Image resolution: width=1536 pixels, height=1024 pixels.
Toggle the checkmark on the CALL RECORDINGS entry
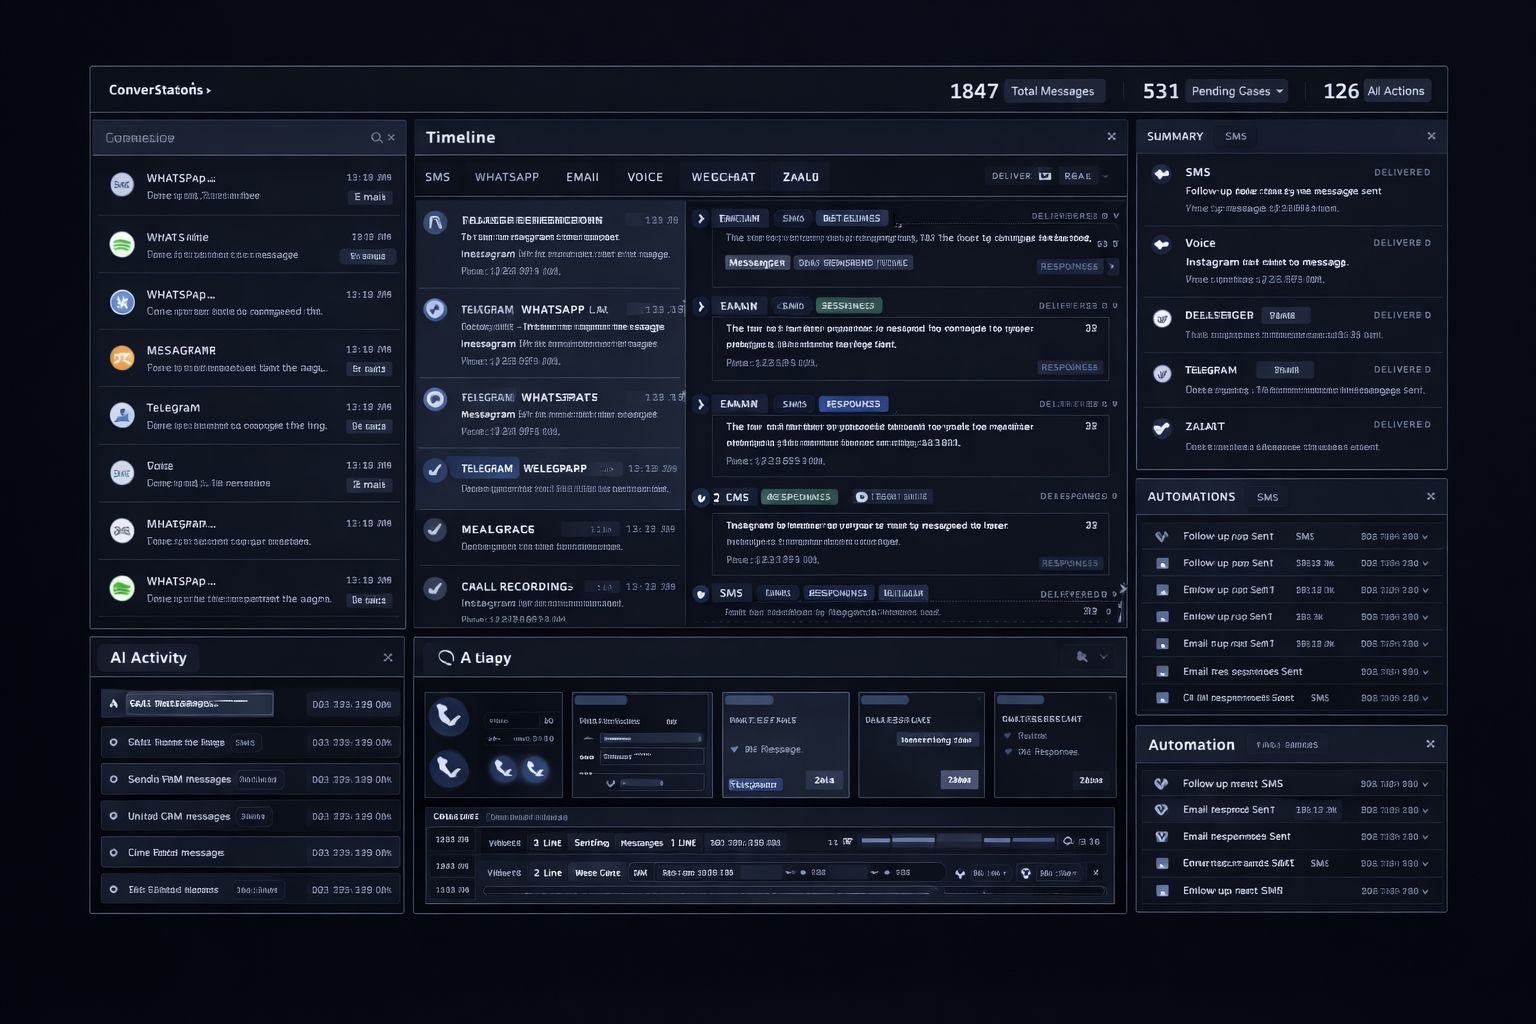pyautogui.click(x=435, y=588)
